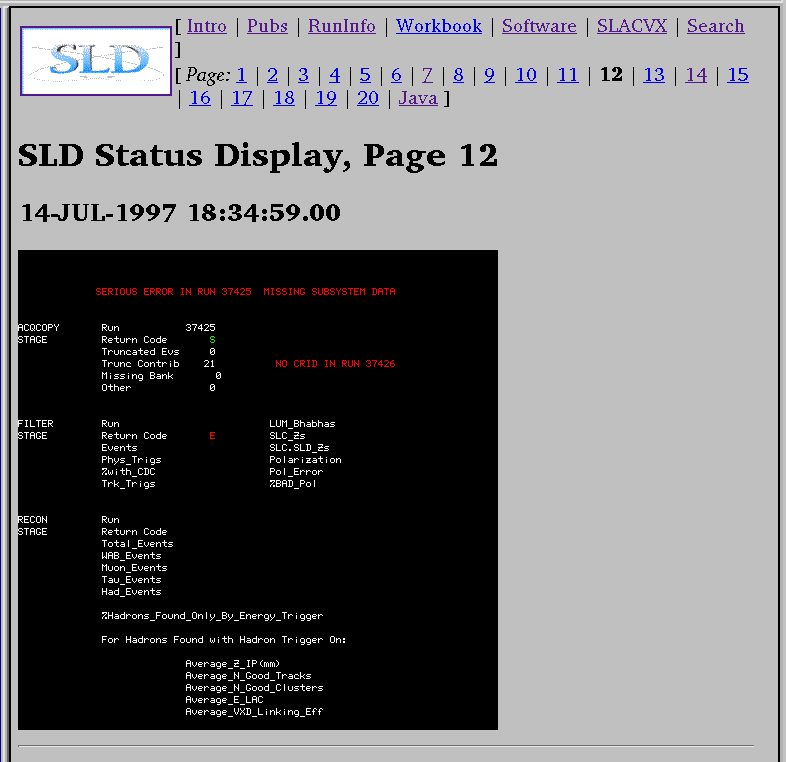Go to the Pubs page
Viewport: 786px width, 762px height.
267,26
